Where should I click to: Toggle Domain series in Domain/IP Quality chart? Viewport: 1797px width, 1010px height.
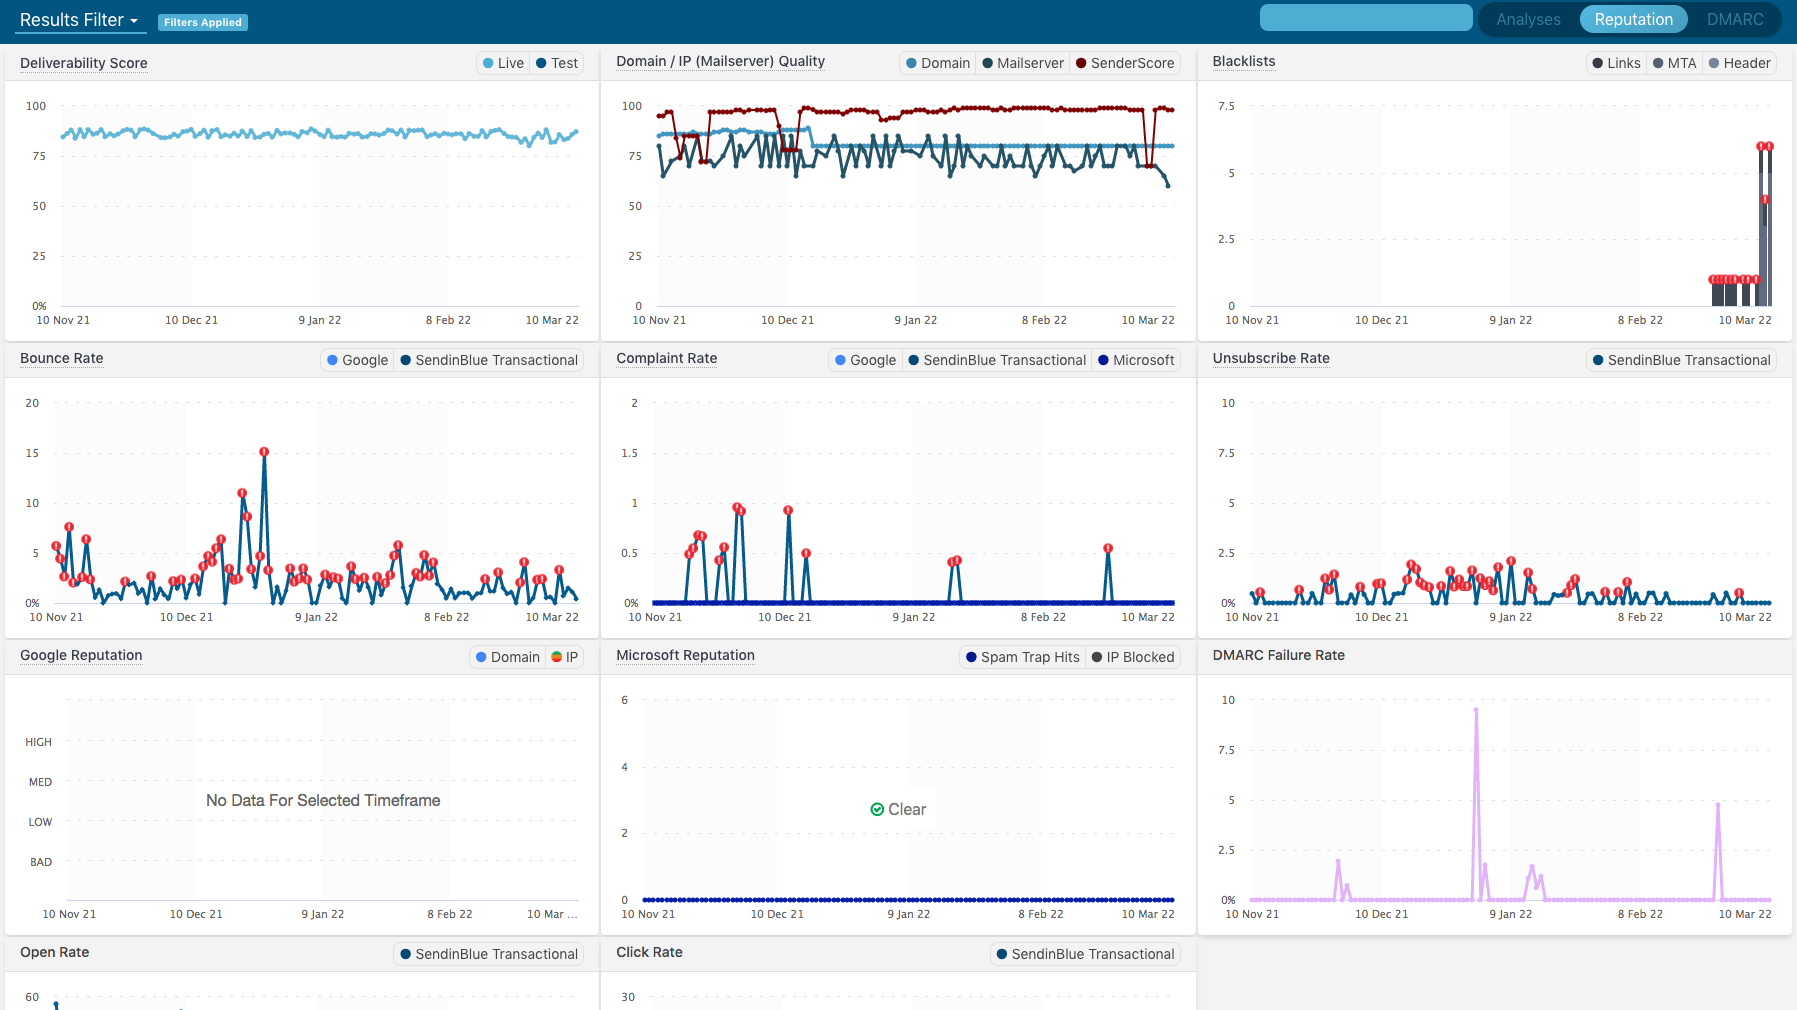(937, 63)
